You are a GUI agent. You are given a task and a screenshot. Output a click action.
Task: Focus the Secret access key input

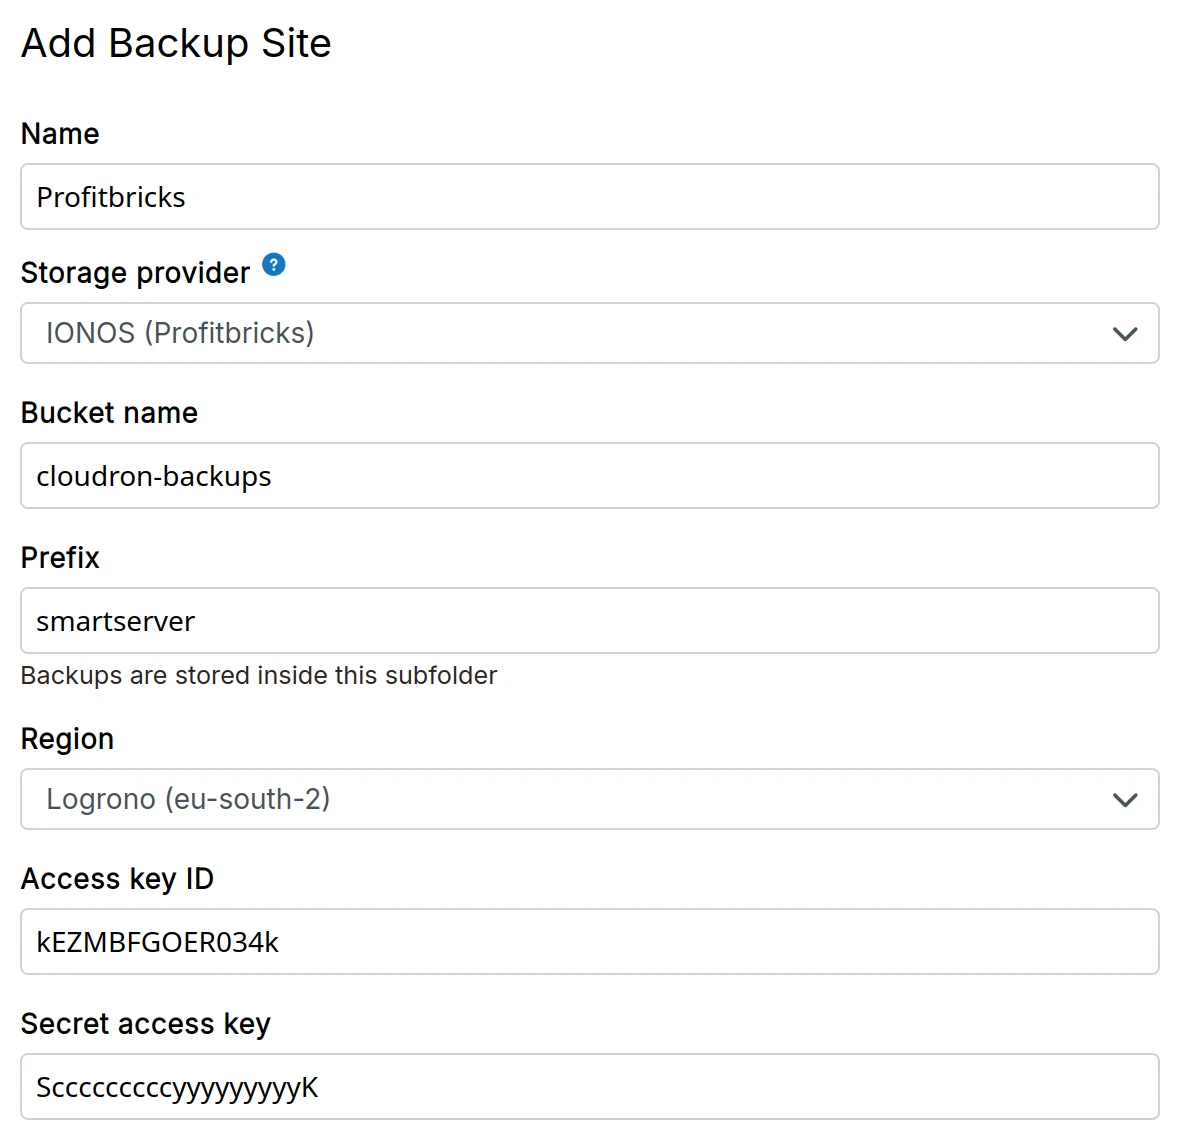pyautogui.click(x=590, y=1087)
